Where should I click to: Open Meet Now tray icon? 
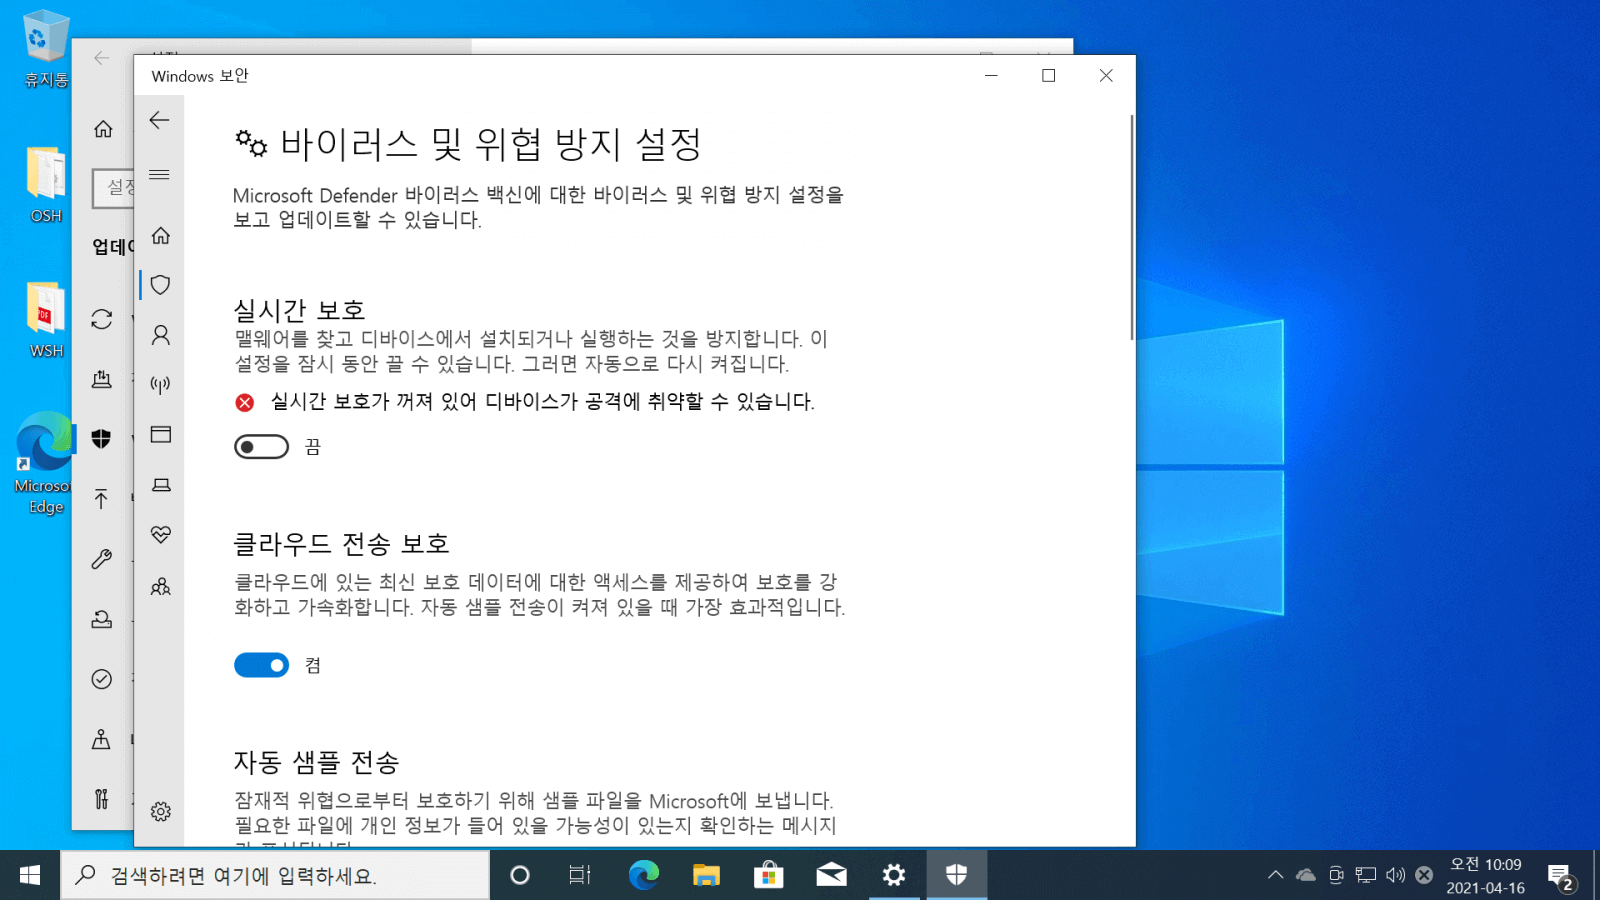tap(1336, 875)
